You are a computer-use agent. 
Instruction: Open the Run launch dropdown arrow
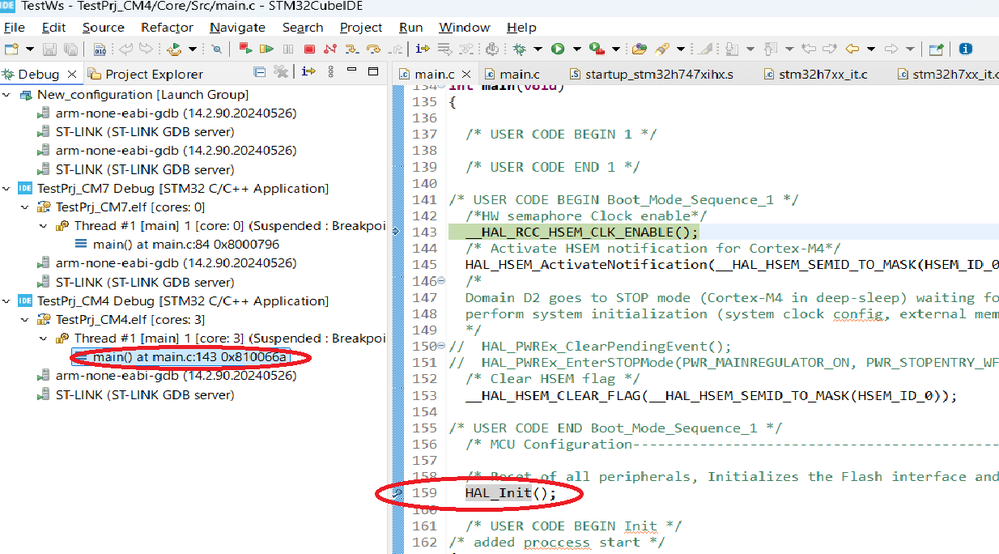click(577, 49)
